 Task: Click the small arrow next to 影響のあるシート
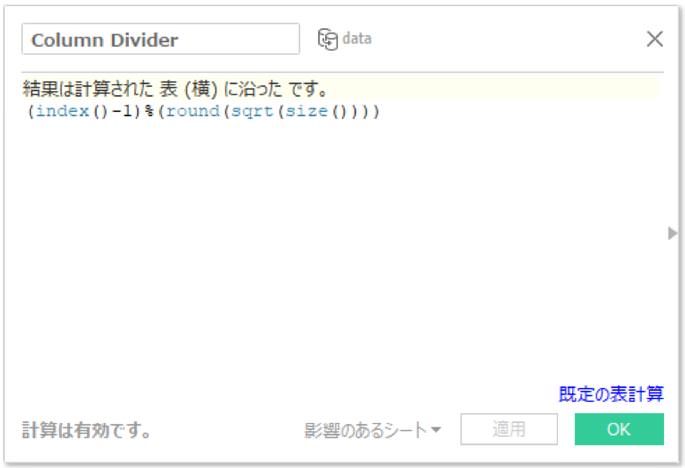436,432
